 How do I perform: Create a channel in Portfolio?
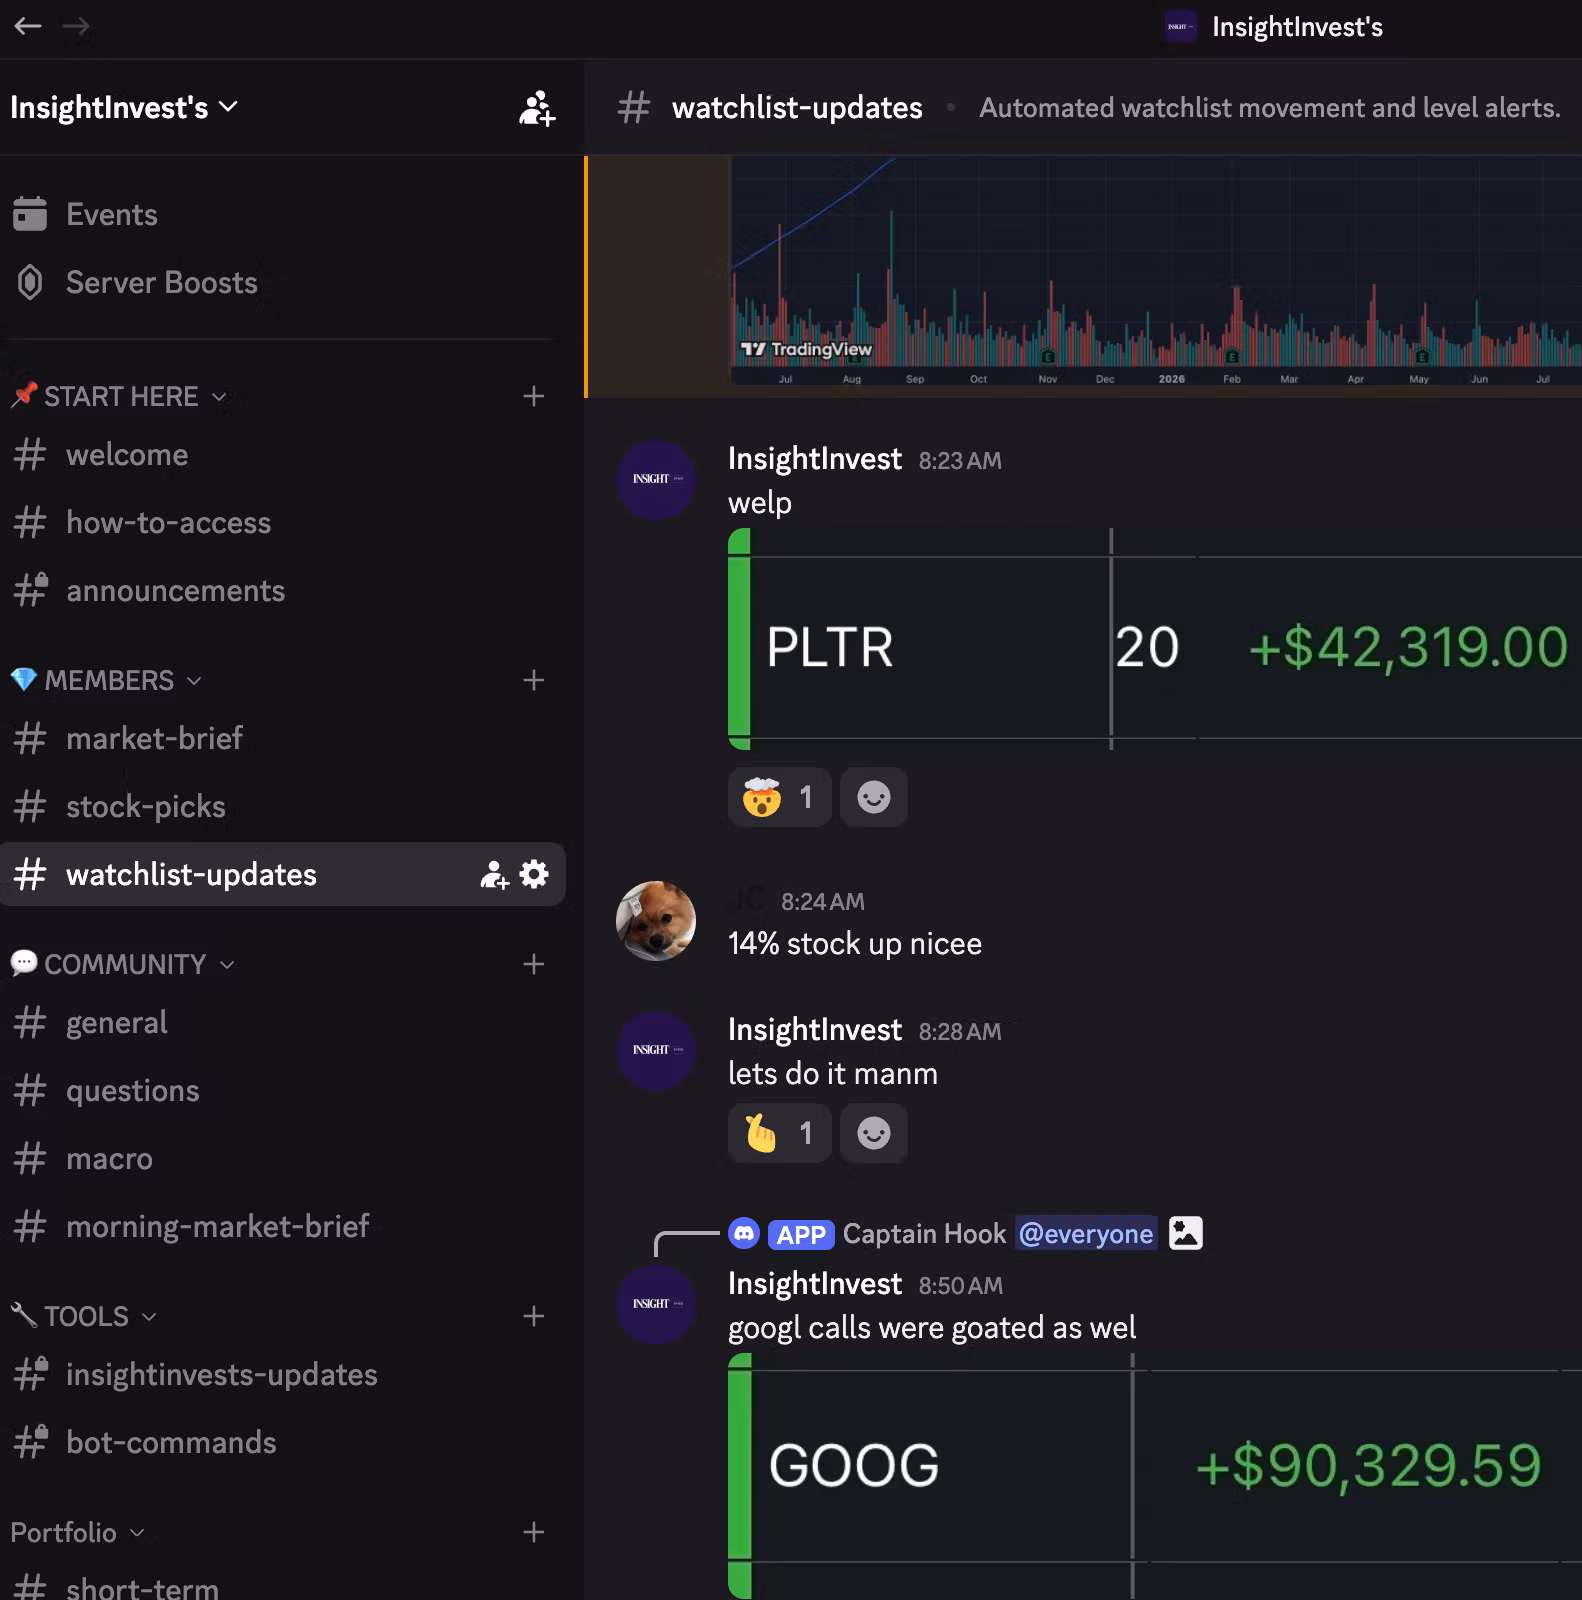[534, 1532]
